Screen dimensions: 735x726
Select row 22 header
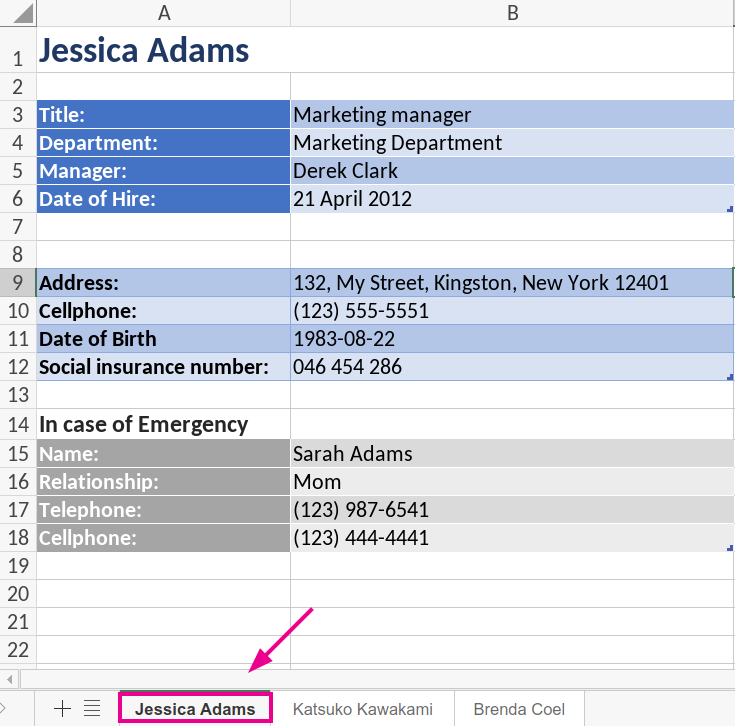pos(18,650)
